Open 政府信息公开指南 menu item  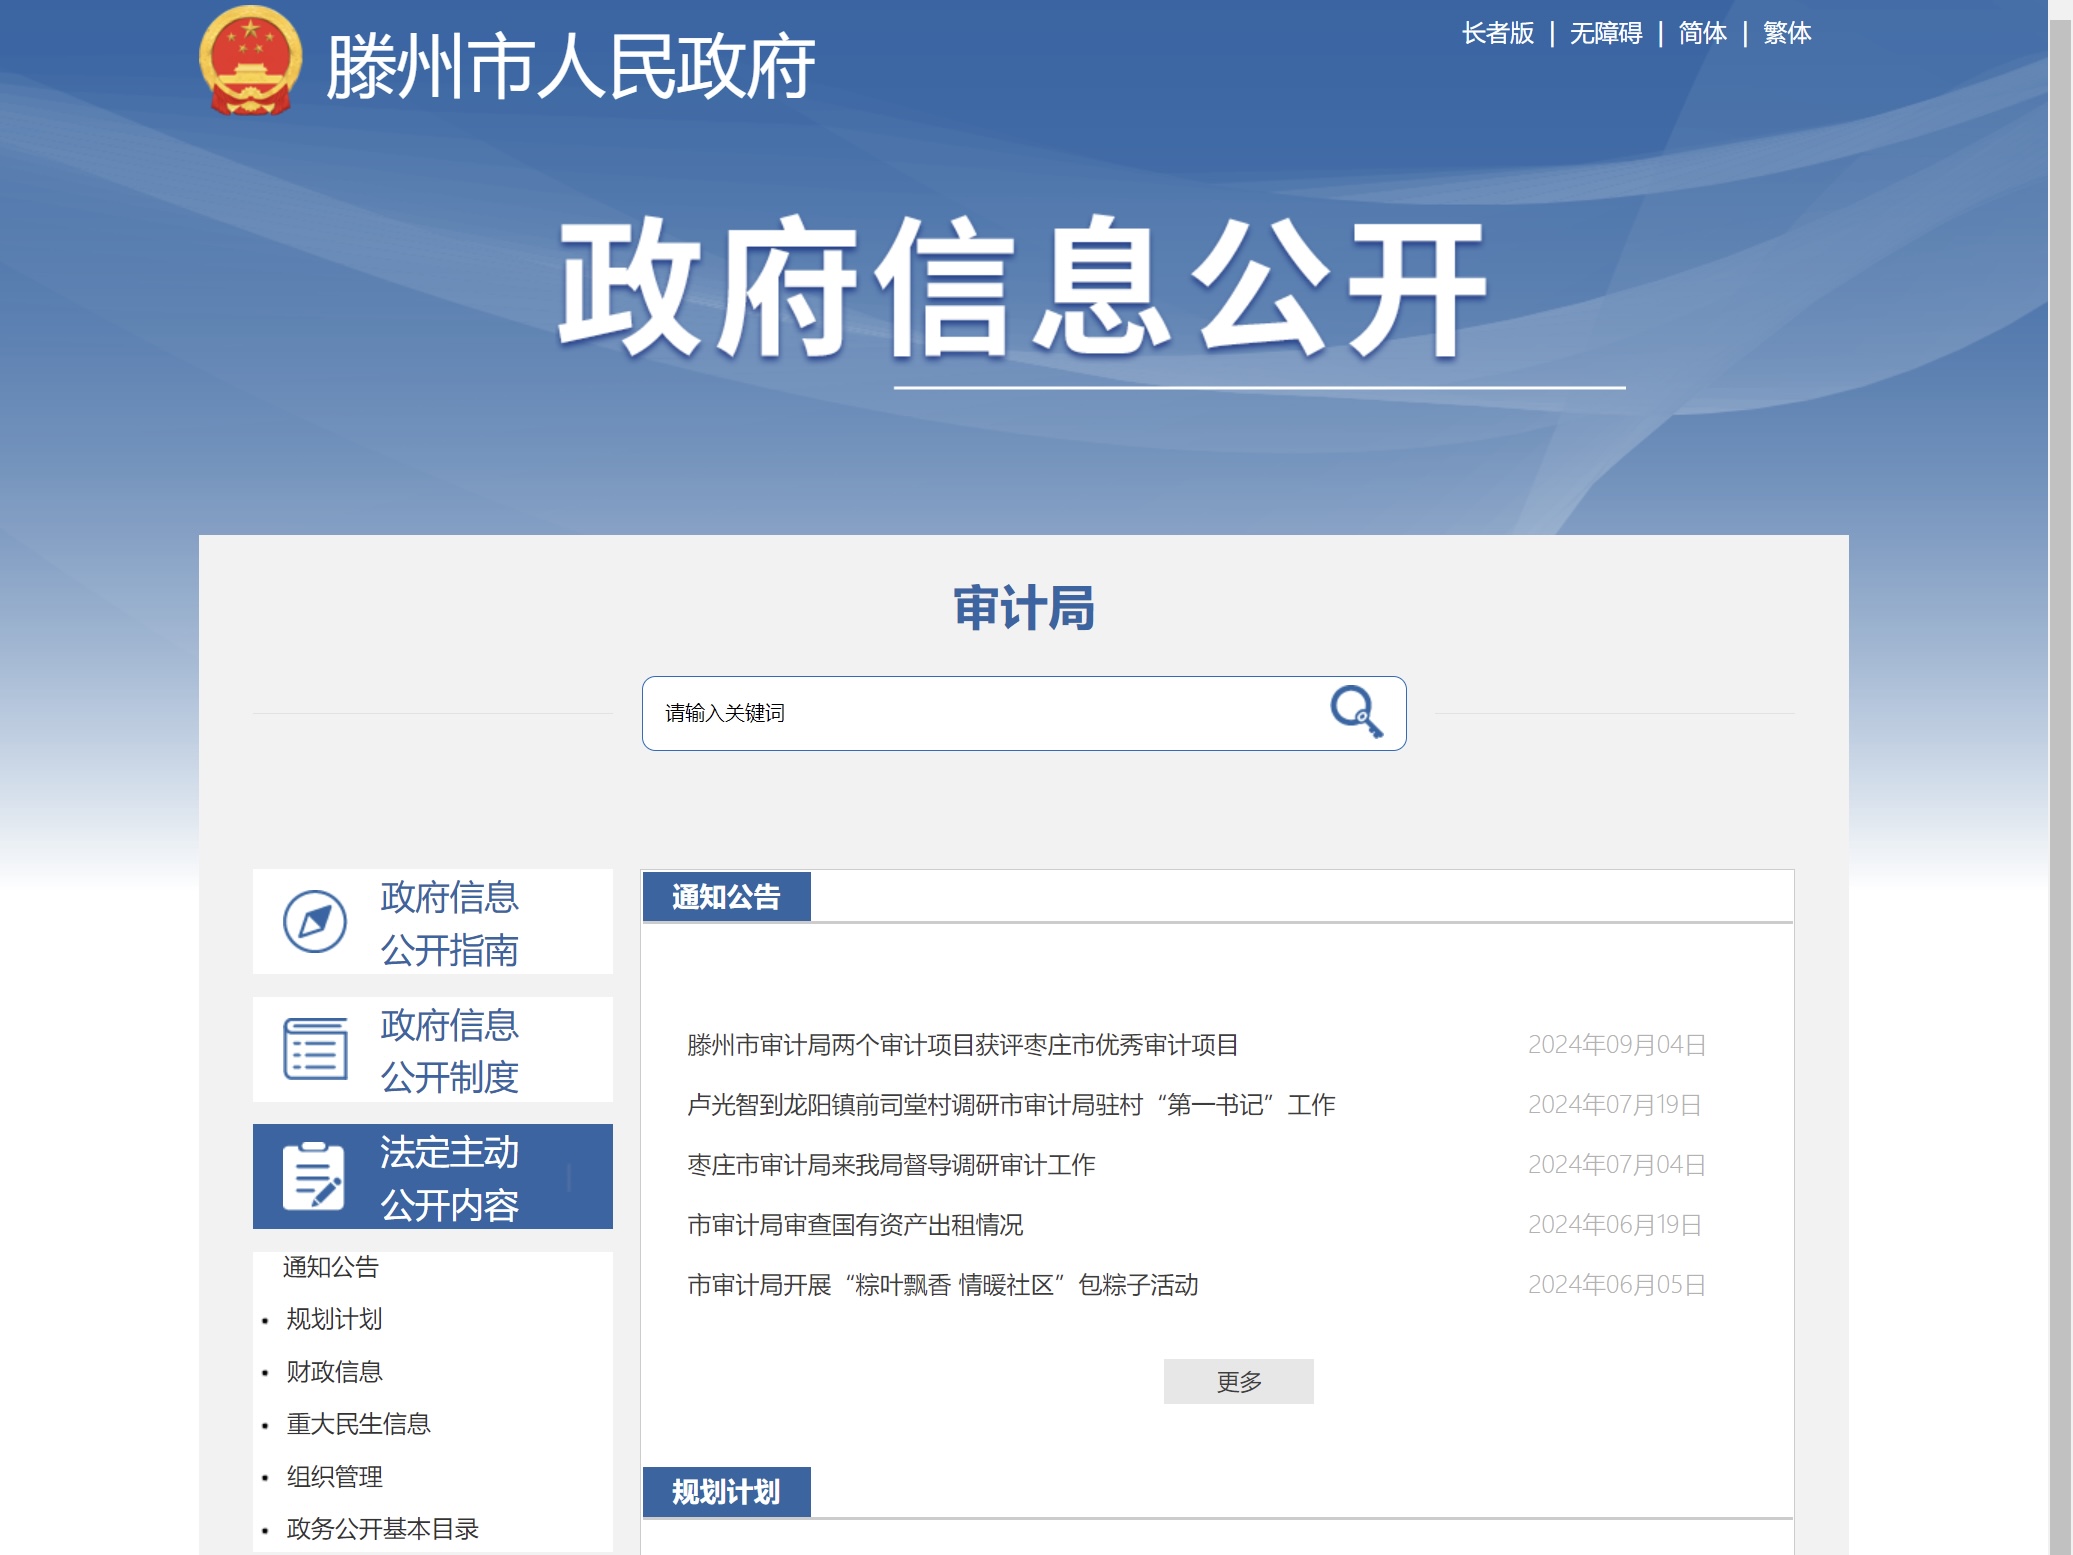(x=433, y=921)
